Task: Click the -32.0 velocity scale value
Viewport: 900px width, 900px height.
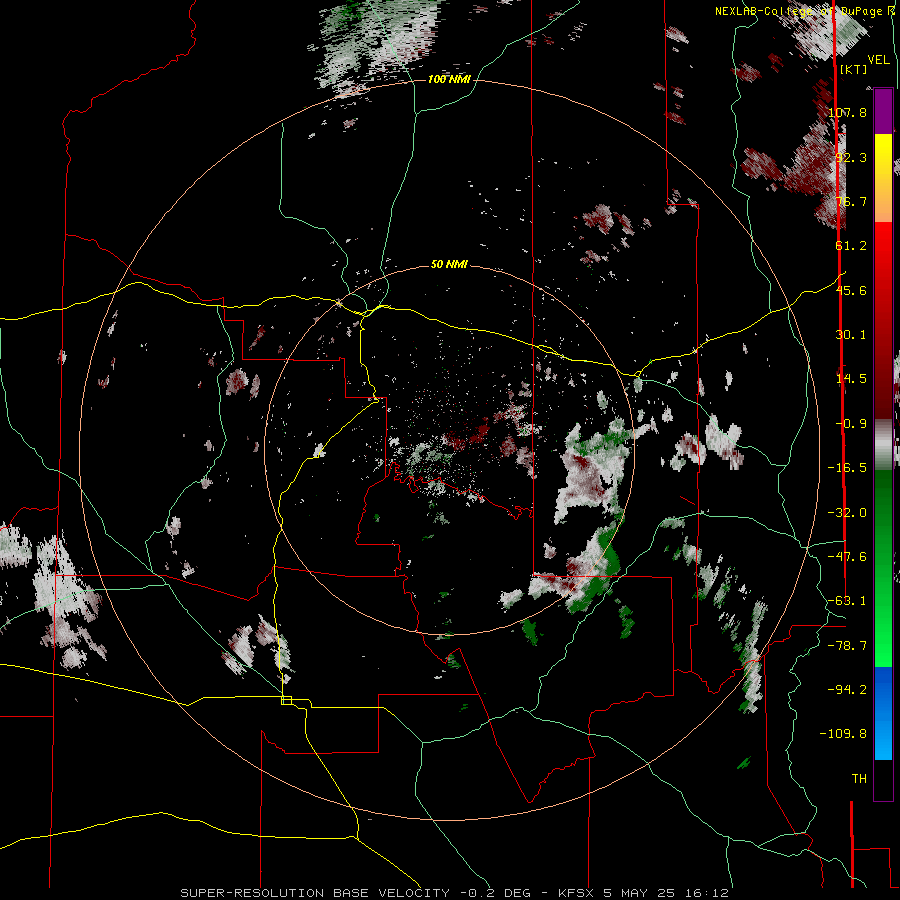Action: [x=847, y=513]
